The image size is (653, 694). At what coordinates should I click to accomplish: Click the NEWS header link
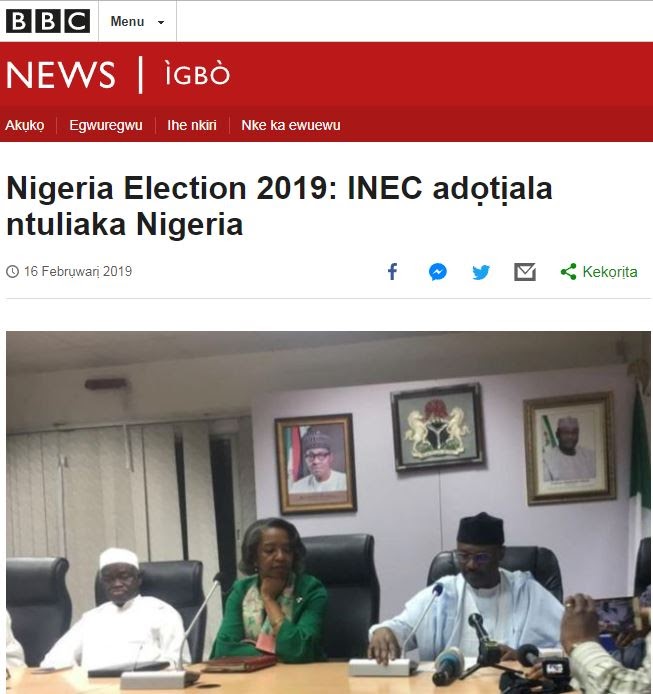(x=61, y=75)
